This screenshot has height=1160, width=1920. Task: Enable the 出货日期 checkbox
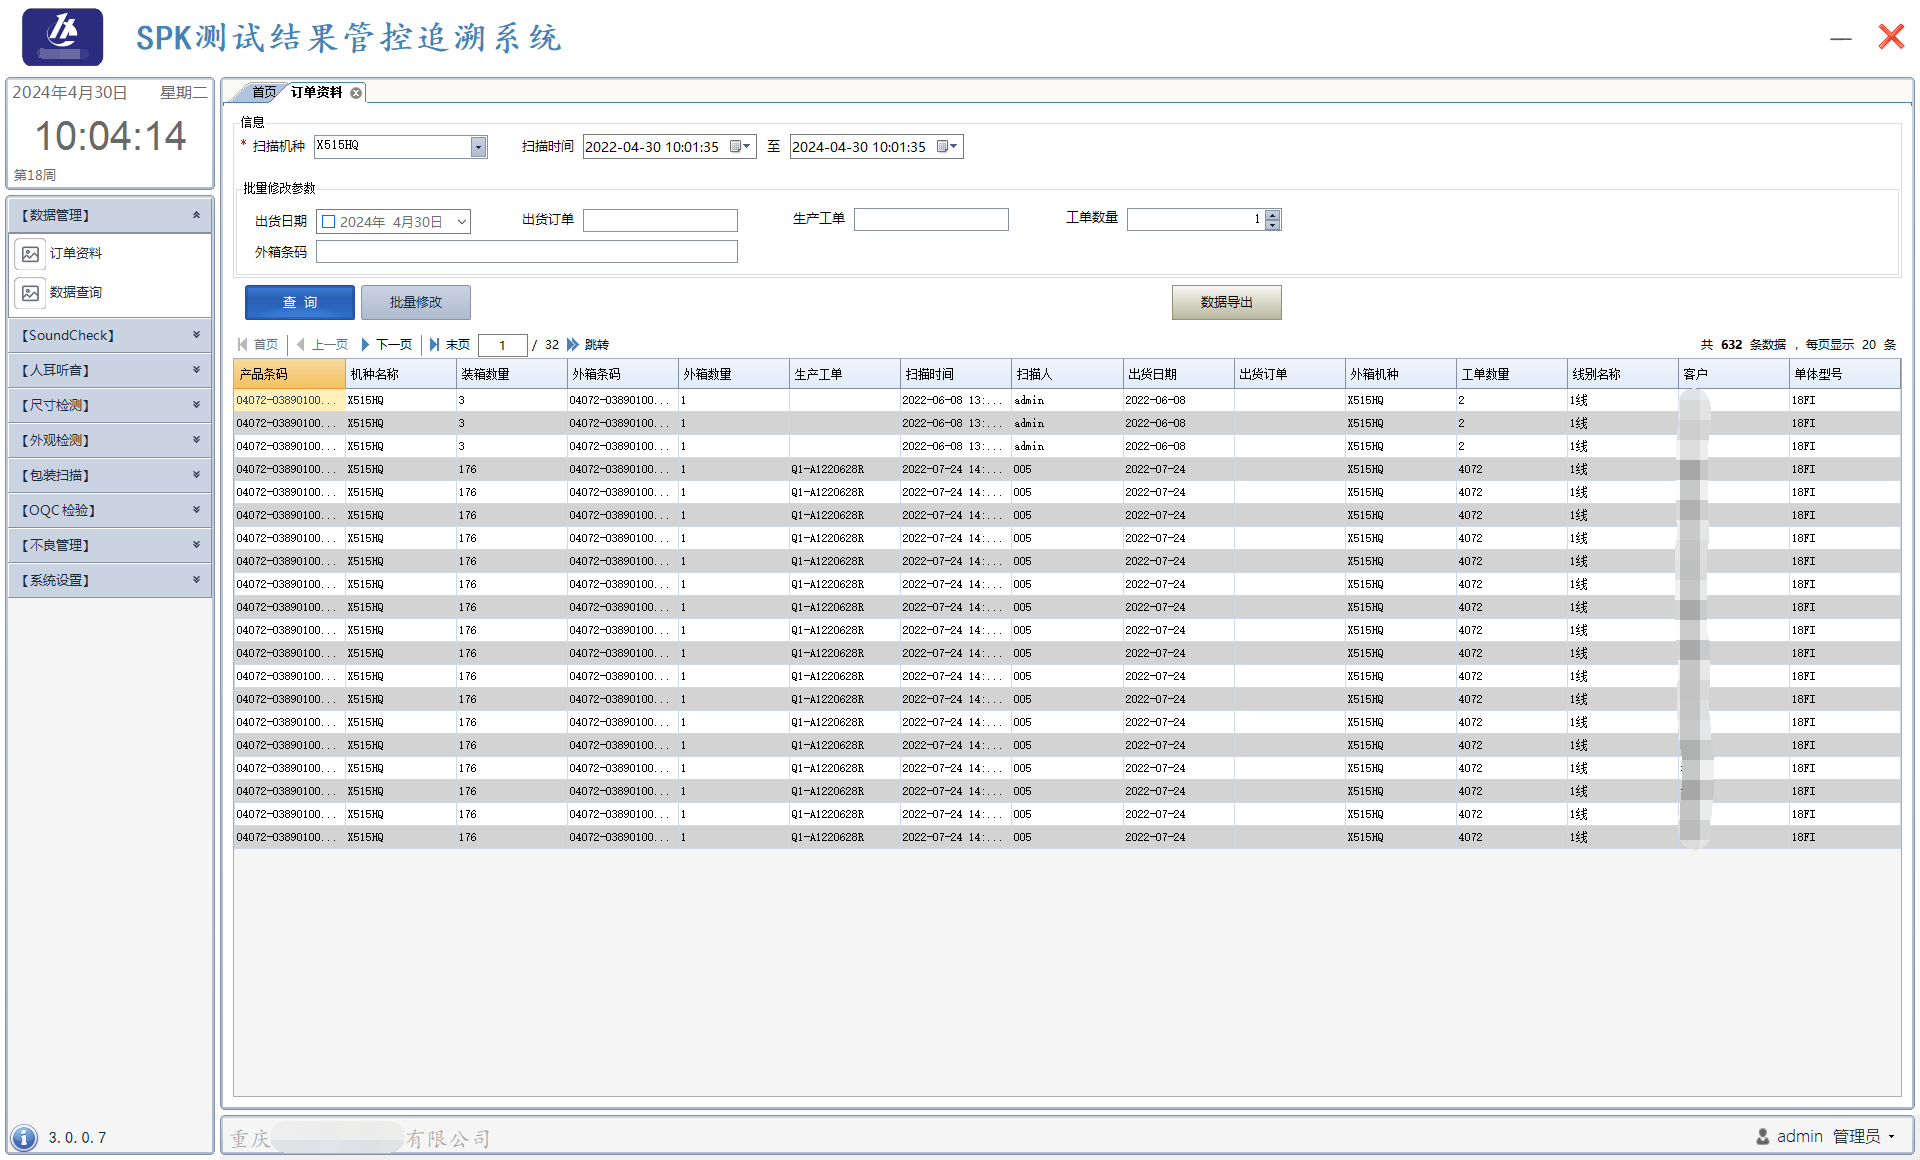pyautogui.click(x=328, y=222)
